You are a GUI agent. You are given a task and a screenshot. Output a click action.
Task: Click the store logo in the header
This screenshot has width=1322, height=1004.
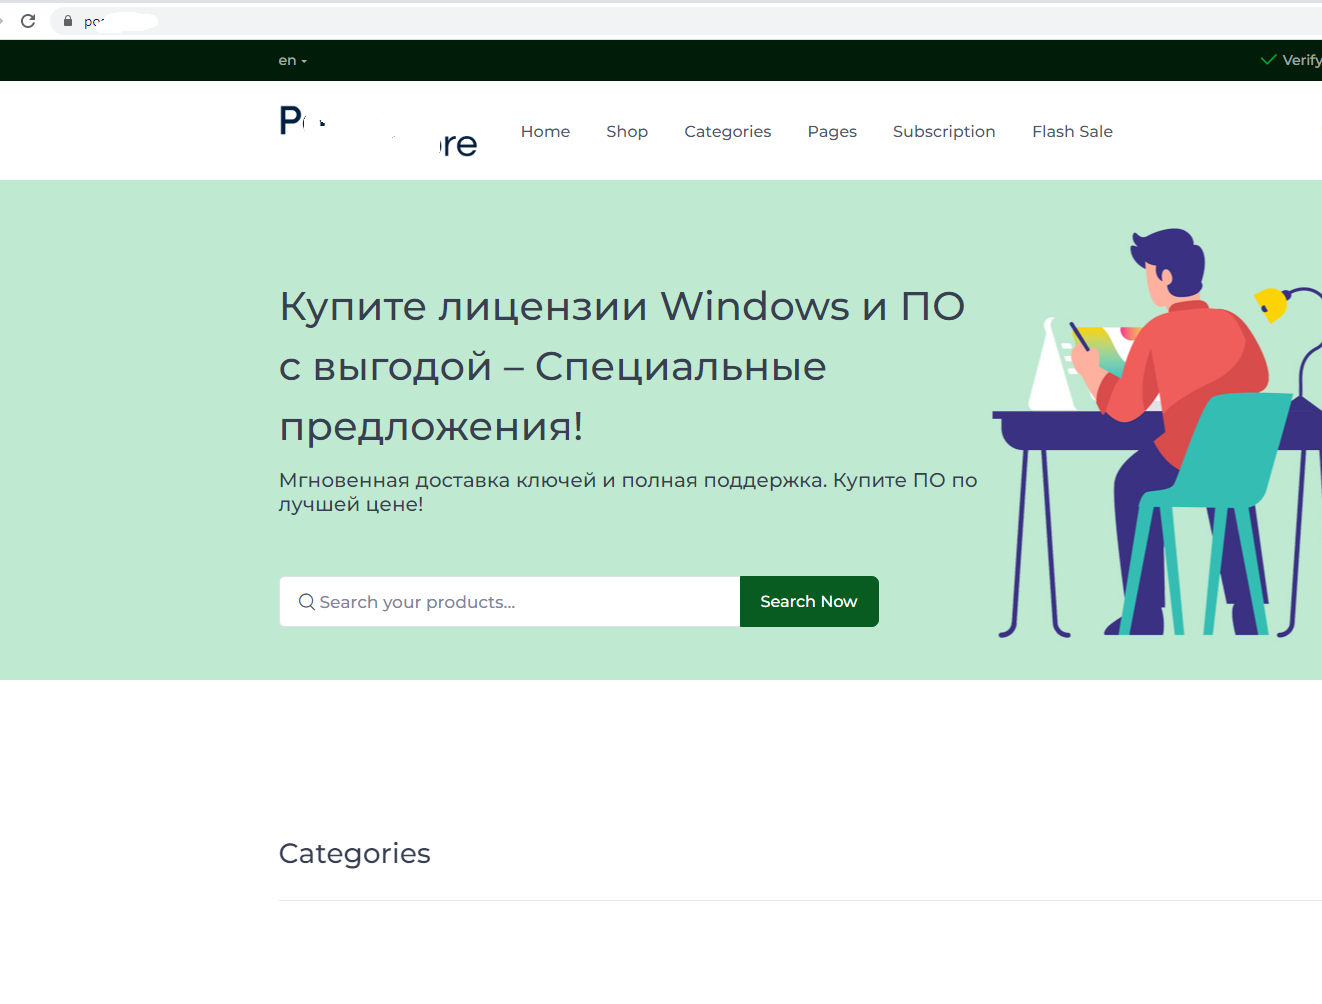point(378,132)
